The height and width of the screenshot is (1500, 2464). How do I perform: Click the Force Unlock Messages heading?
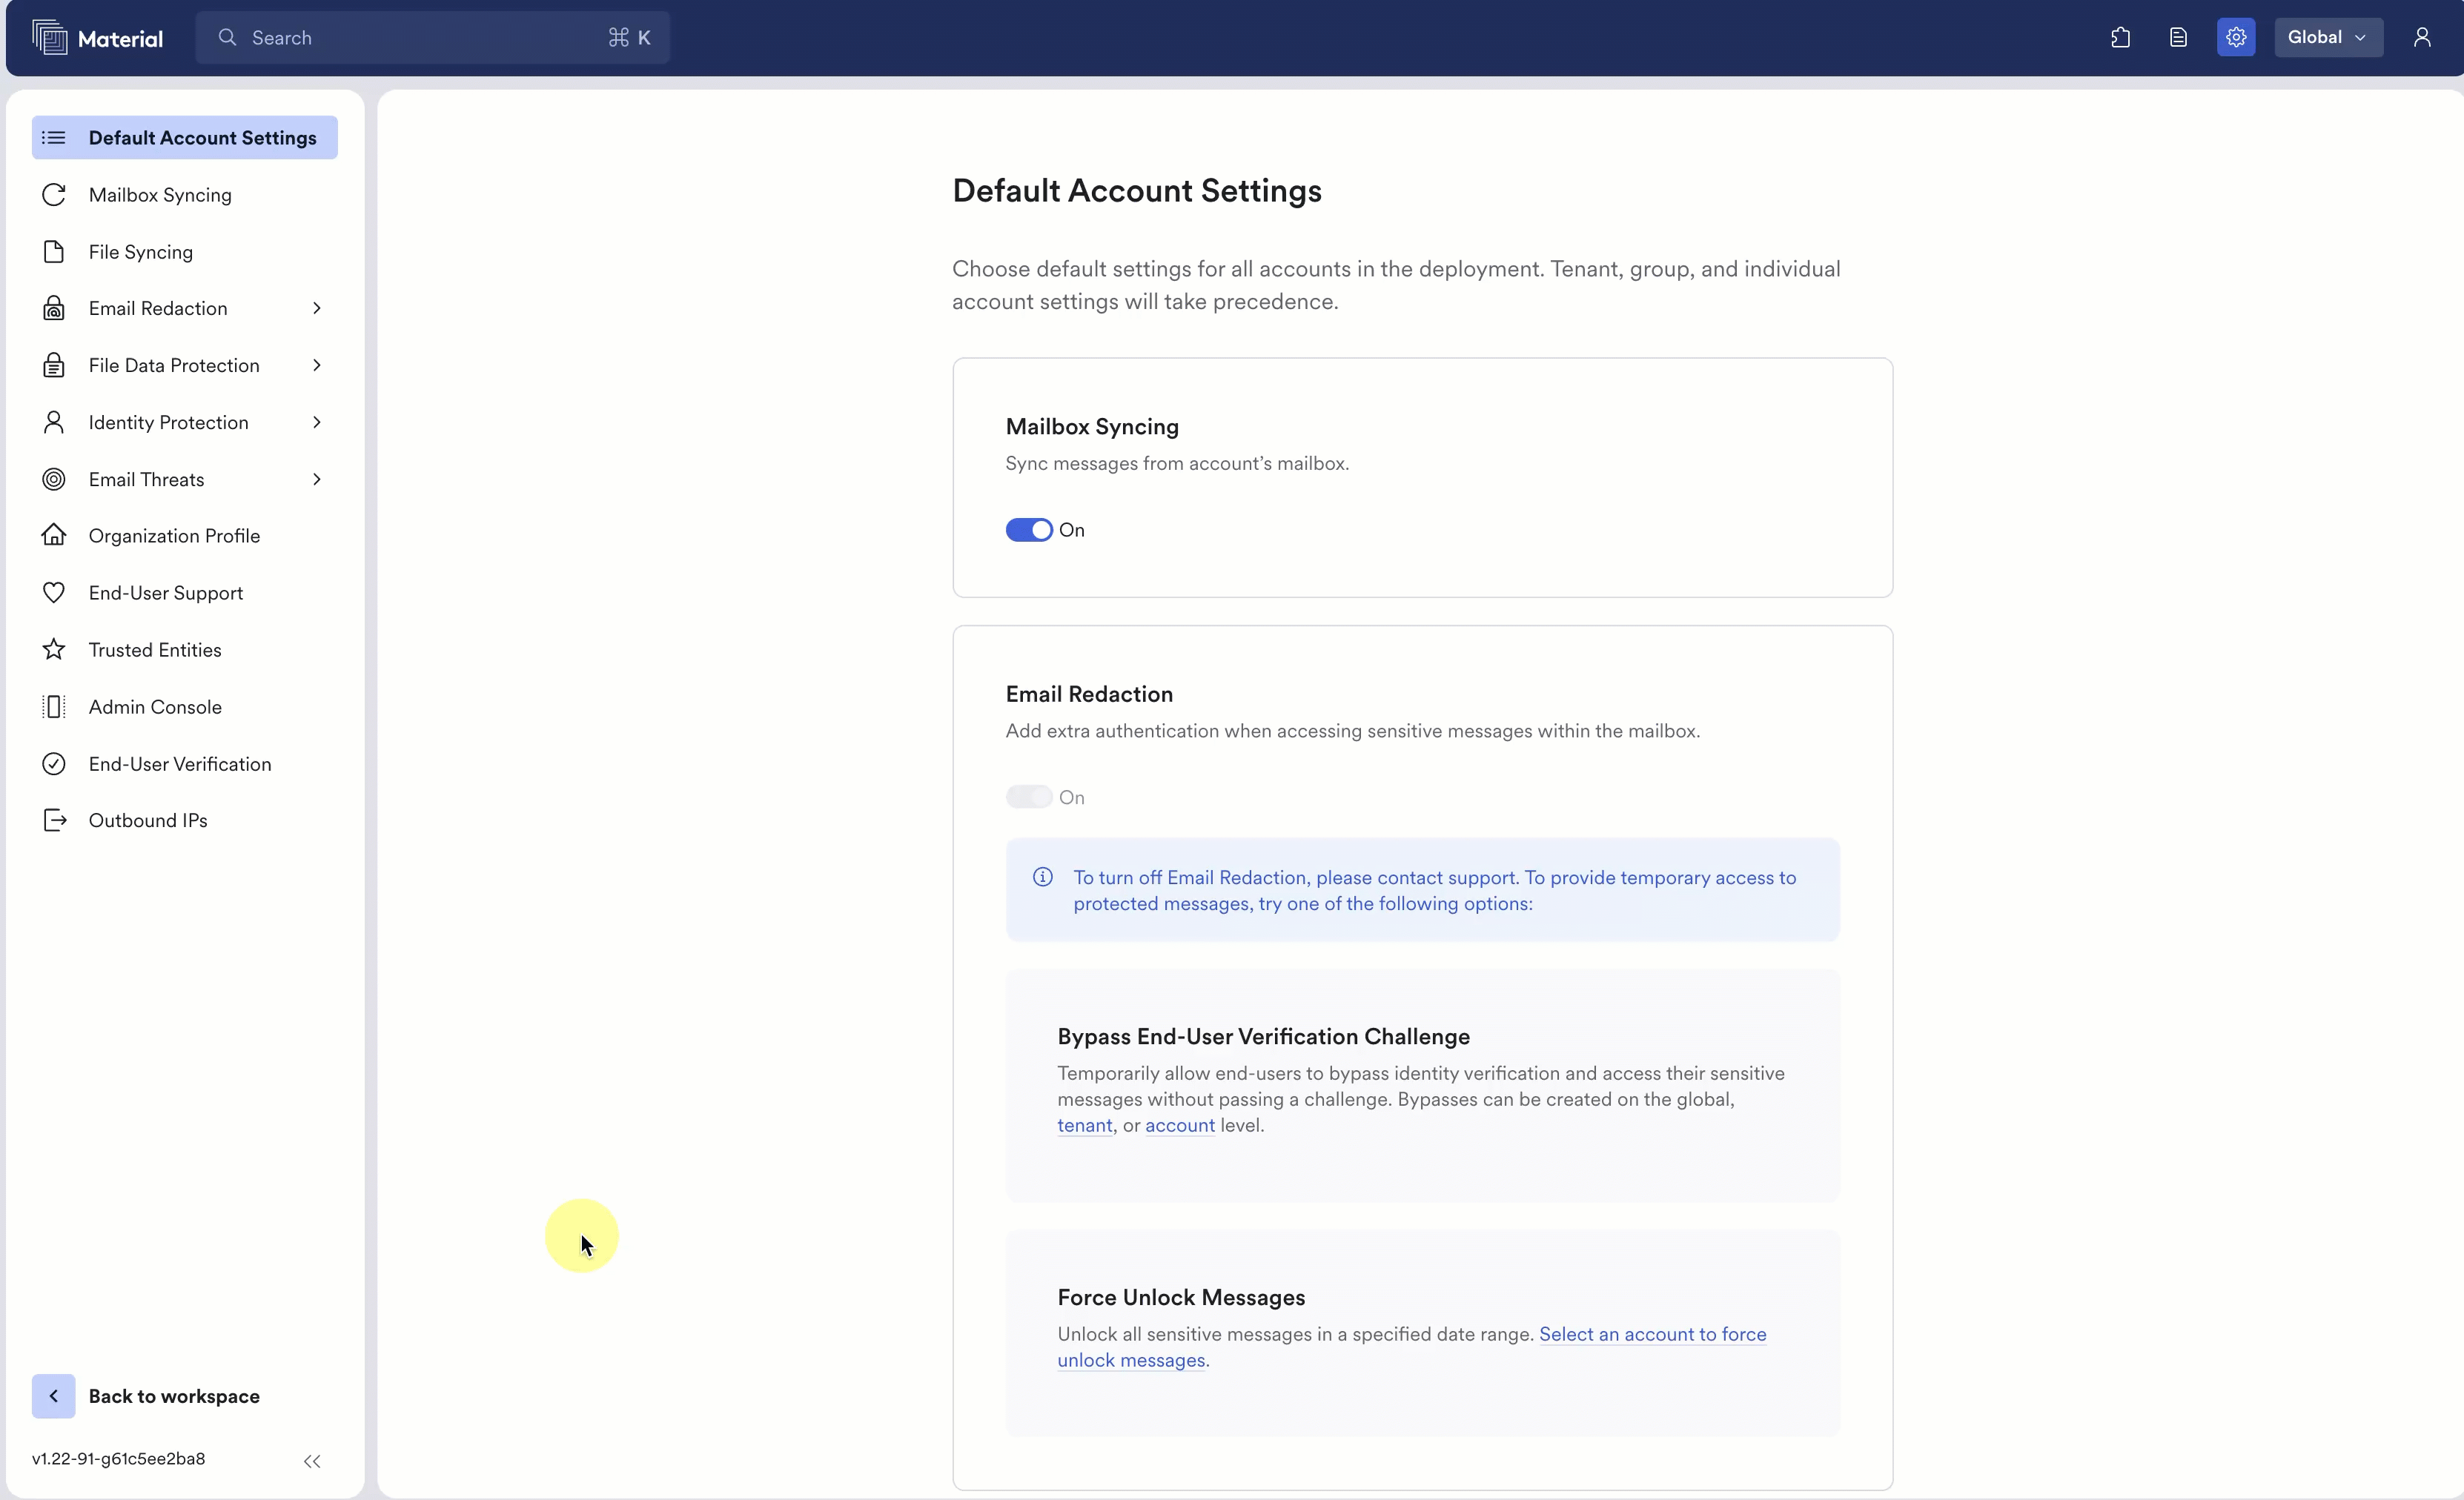1181,1297
